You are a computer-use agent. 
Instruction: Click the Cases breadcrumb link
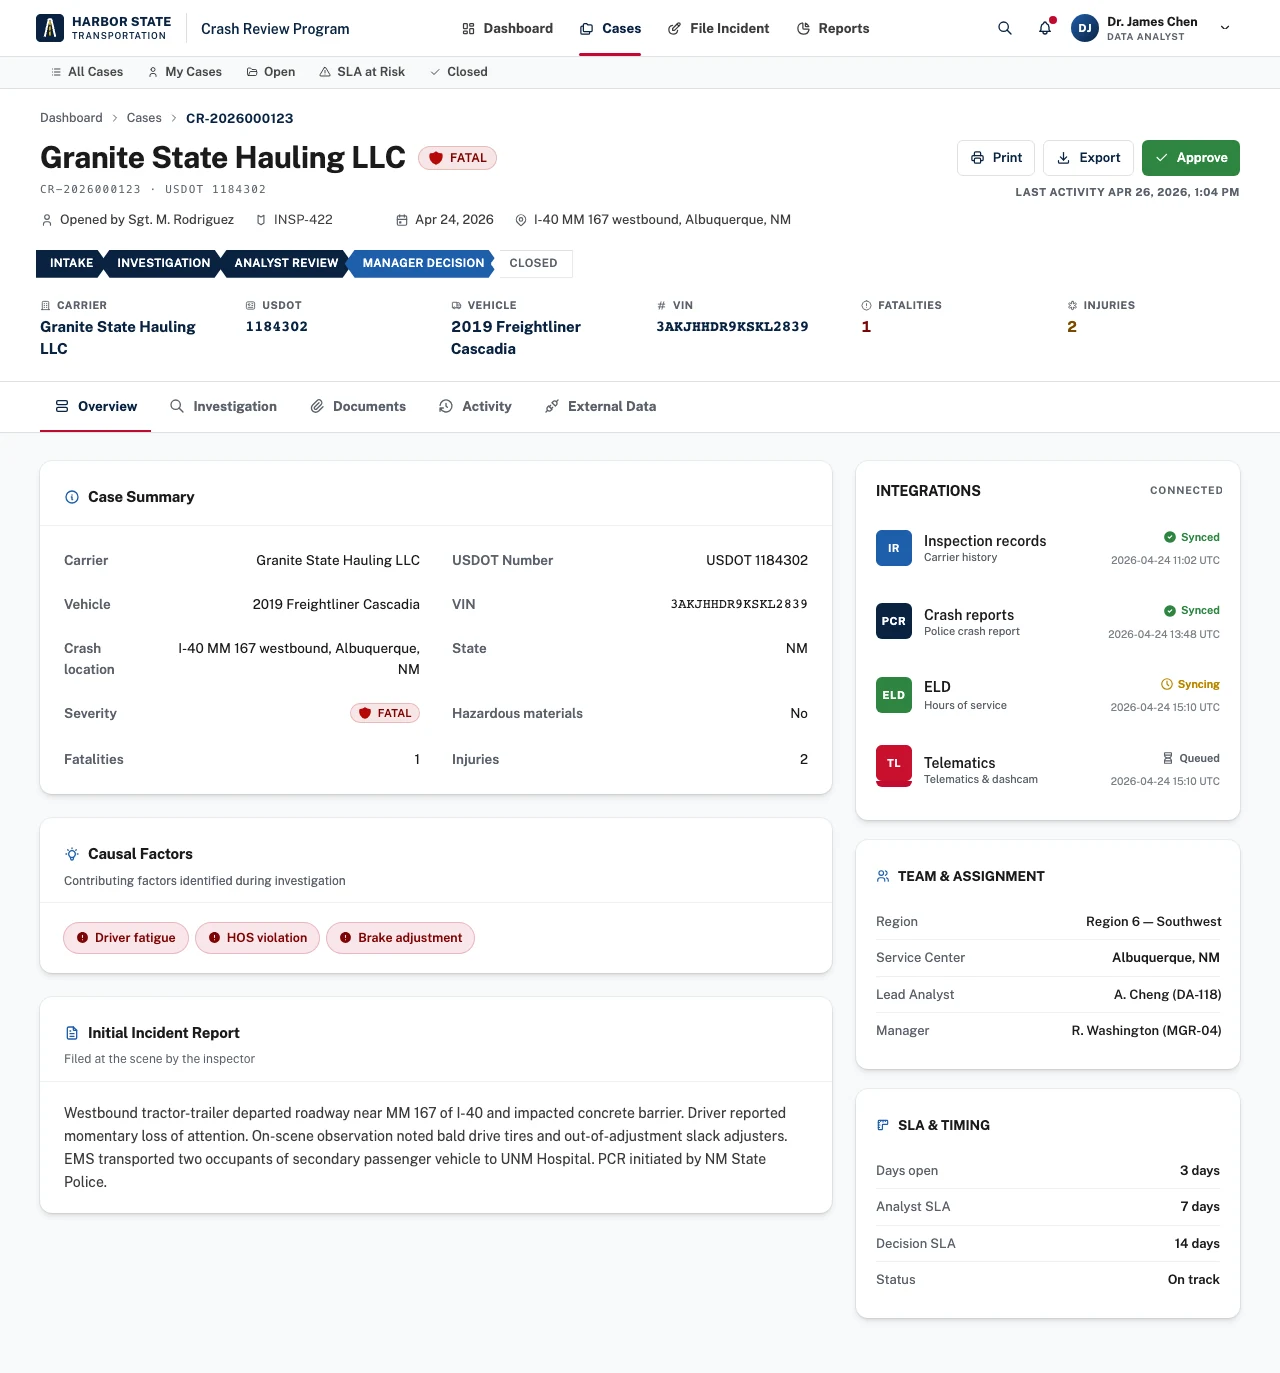click(x=144, y=118)
